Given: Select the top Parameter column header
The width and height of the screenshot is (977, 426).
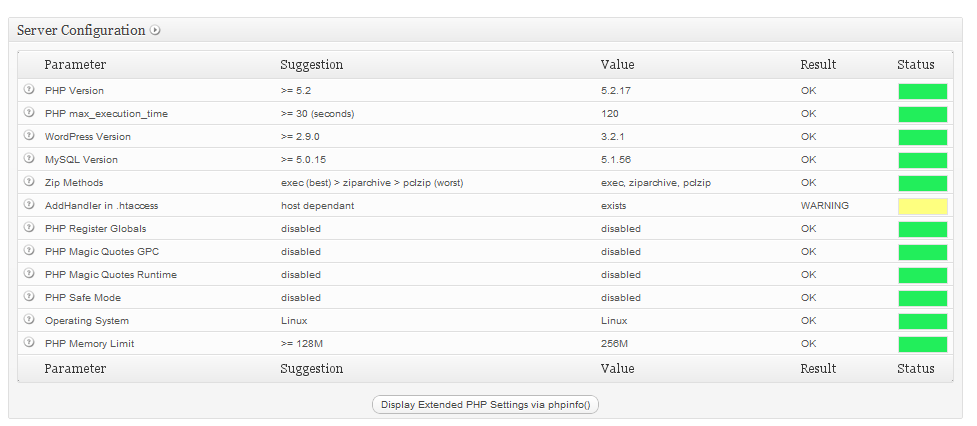Looking at the screenshot, I should tap(75, 65).
